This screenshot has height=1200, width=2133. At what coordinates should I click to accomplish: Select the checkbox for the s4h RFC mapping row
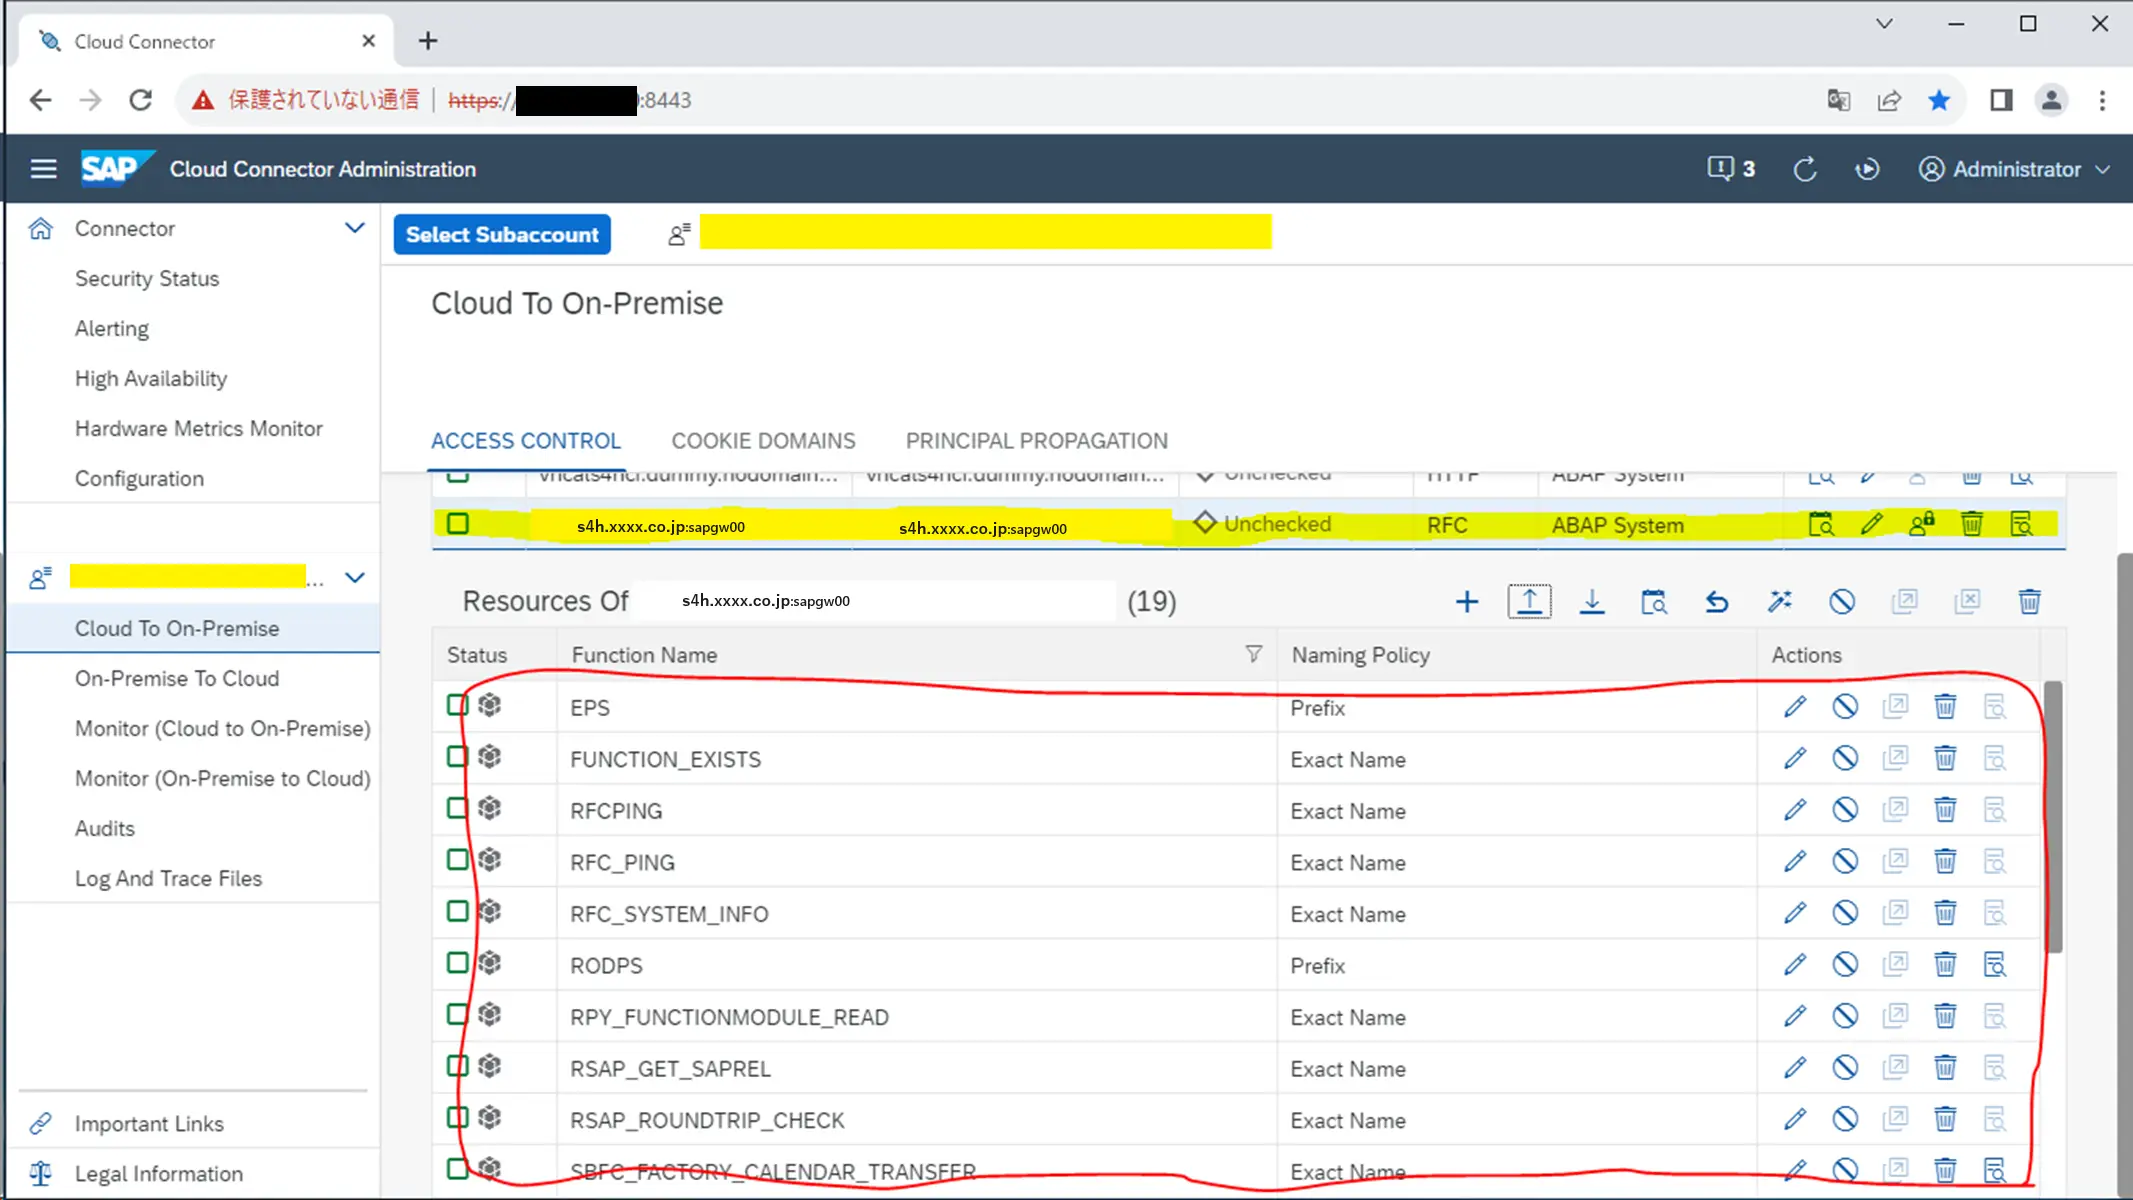tap(458, 523)
